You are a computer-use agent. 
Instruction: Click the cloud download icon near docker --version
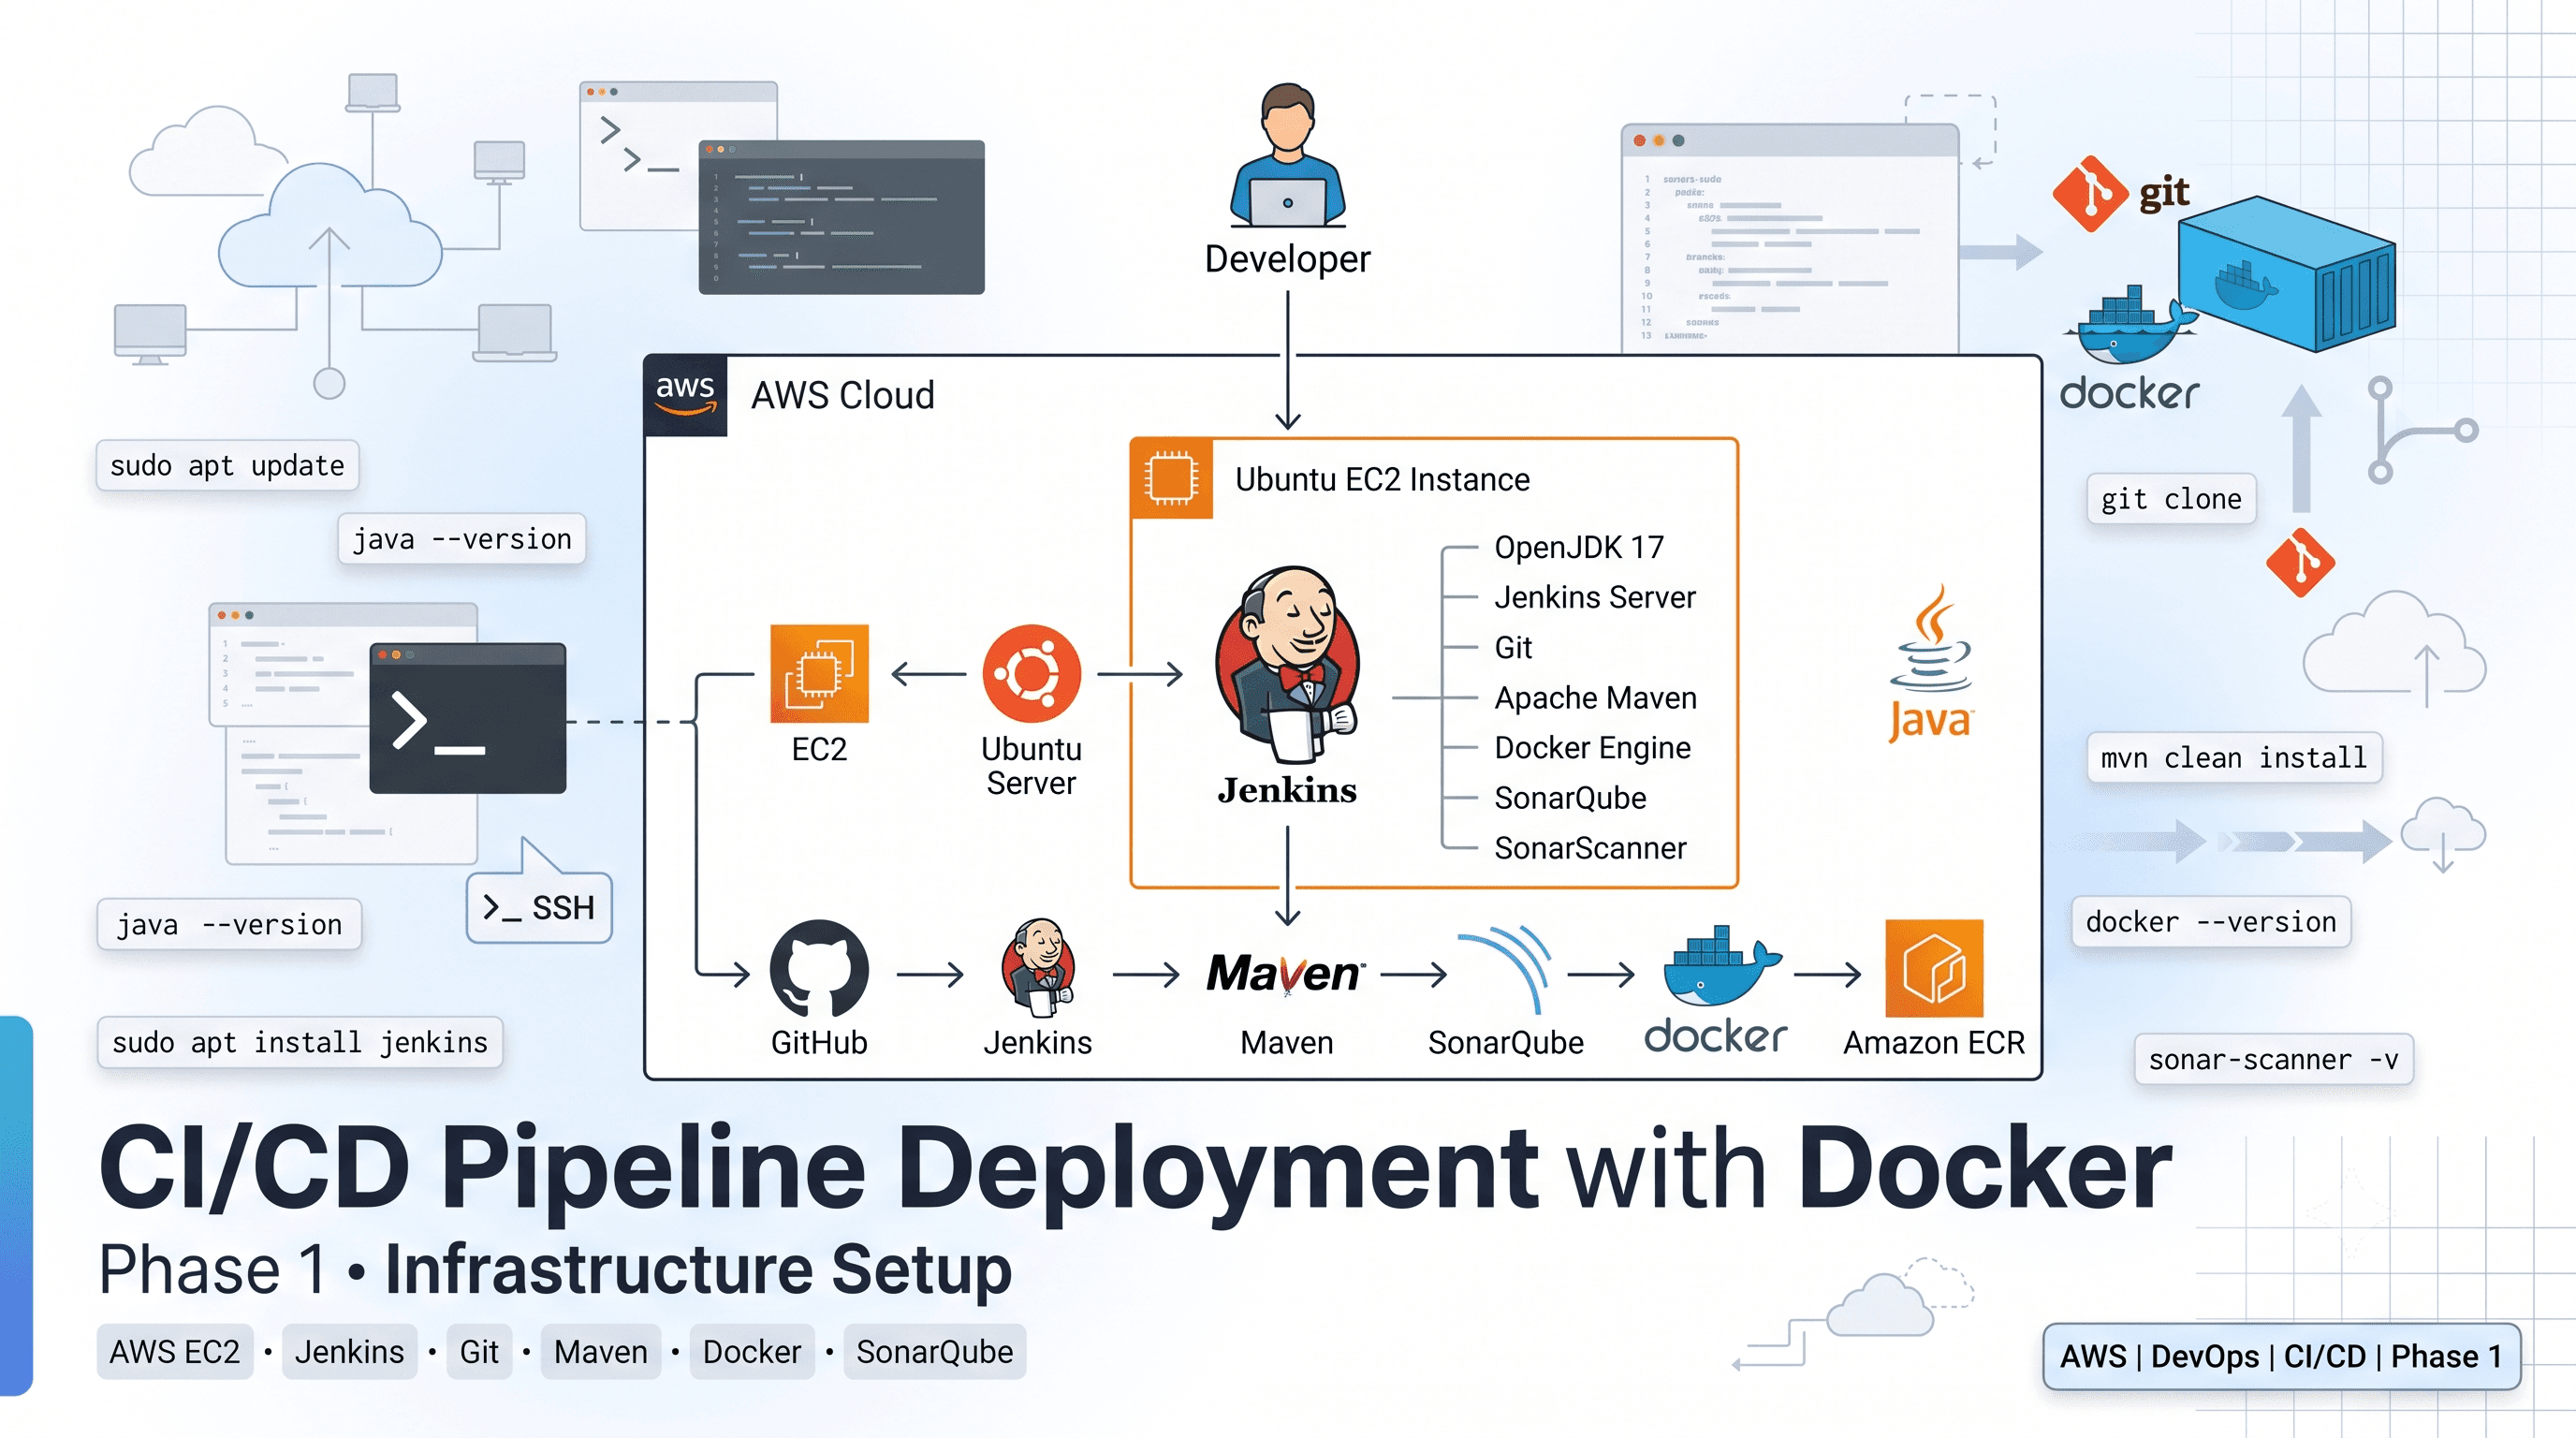2443,834
